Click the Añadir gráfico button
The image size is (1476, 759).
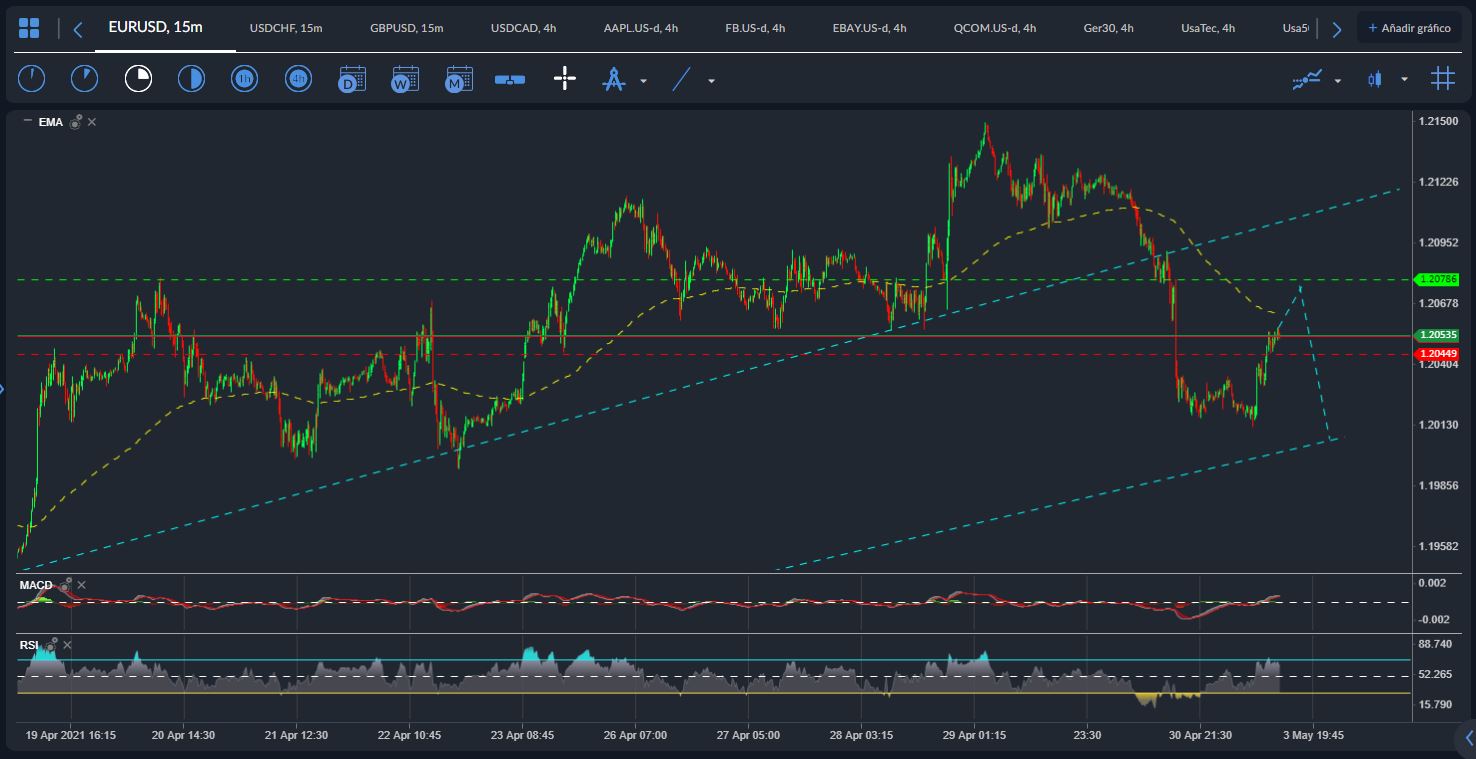[x=1409, y=28]
